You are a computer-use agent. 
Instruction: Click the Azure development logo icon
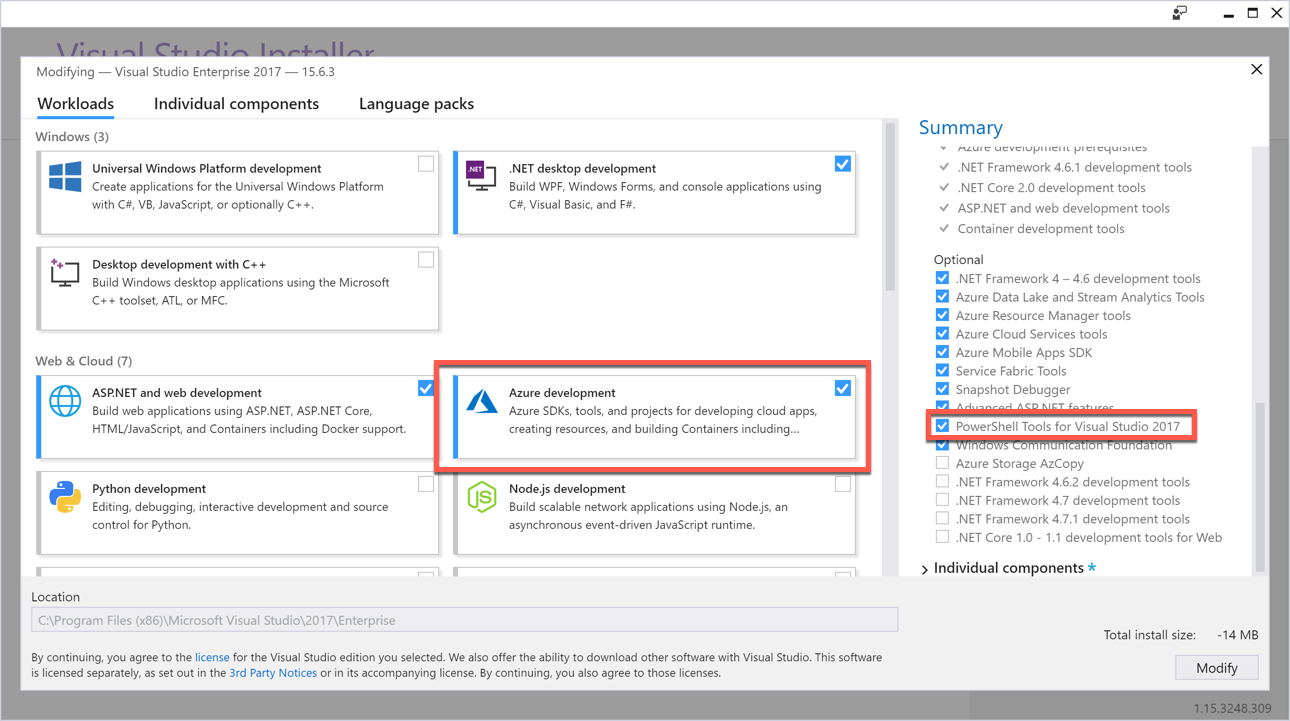click(482, 401)
